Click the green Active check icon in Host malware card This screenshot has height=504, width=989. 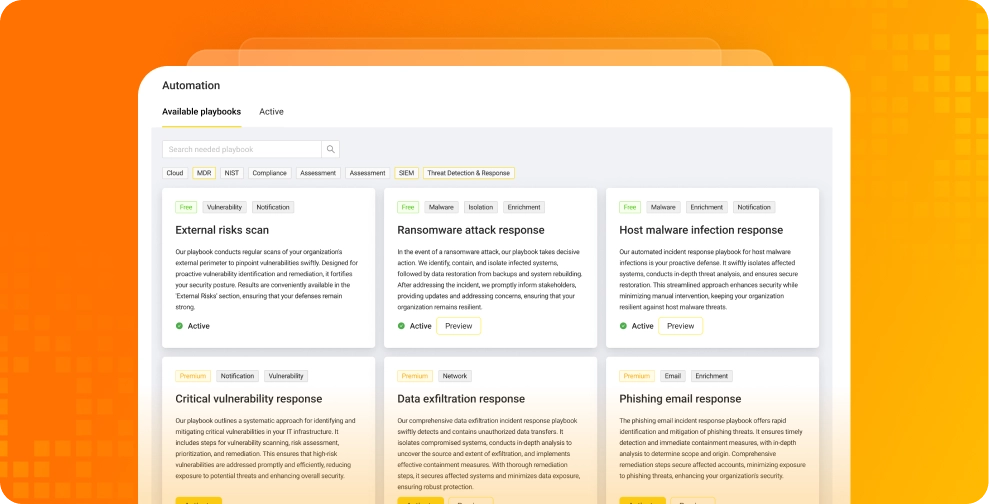623,326
